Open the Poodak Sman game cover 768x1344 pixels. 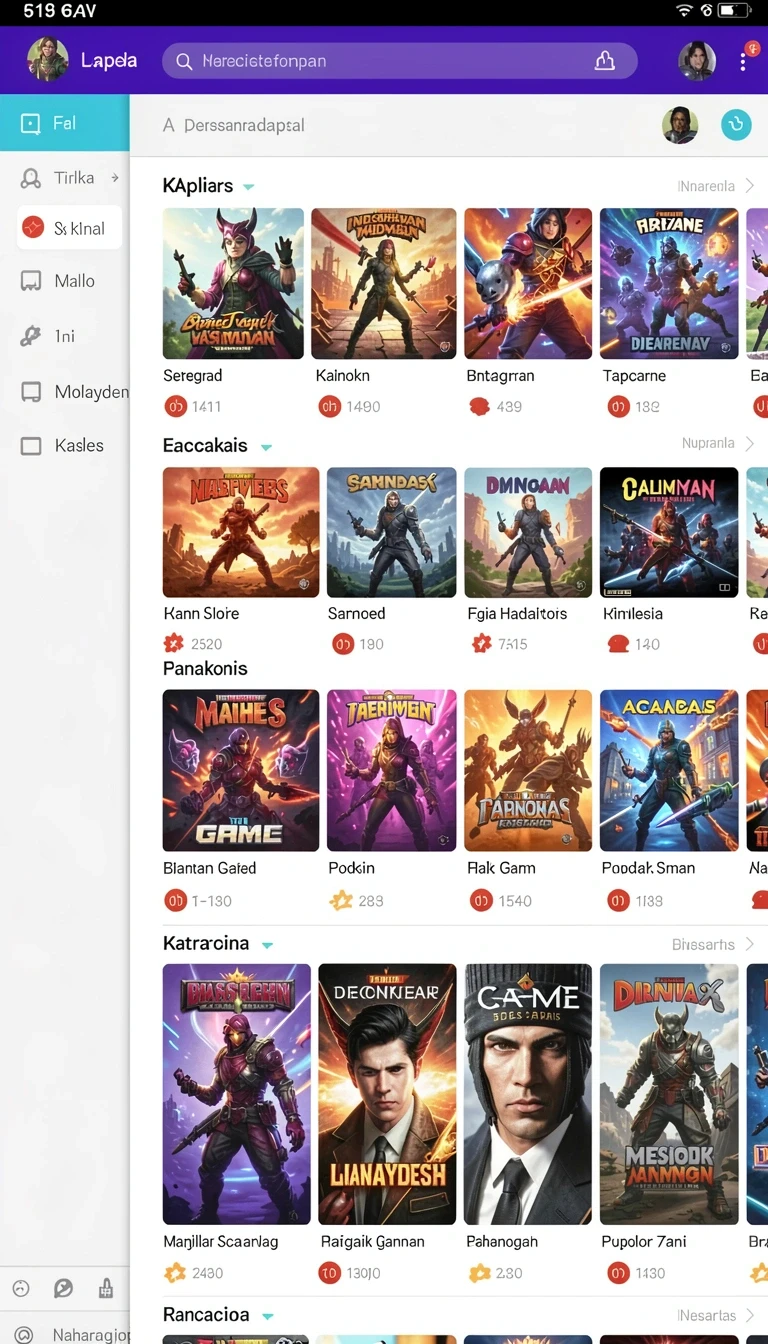[x=669, y=770]
